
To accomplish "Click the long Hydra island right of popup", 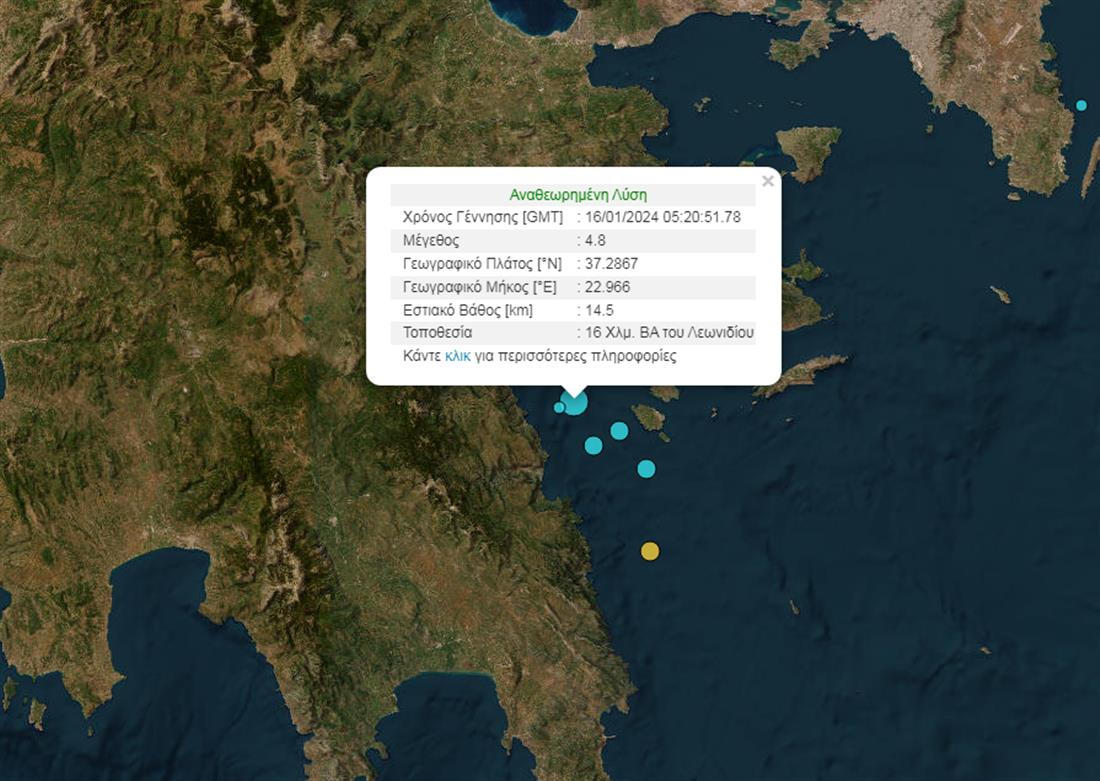I will 802,375.
